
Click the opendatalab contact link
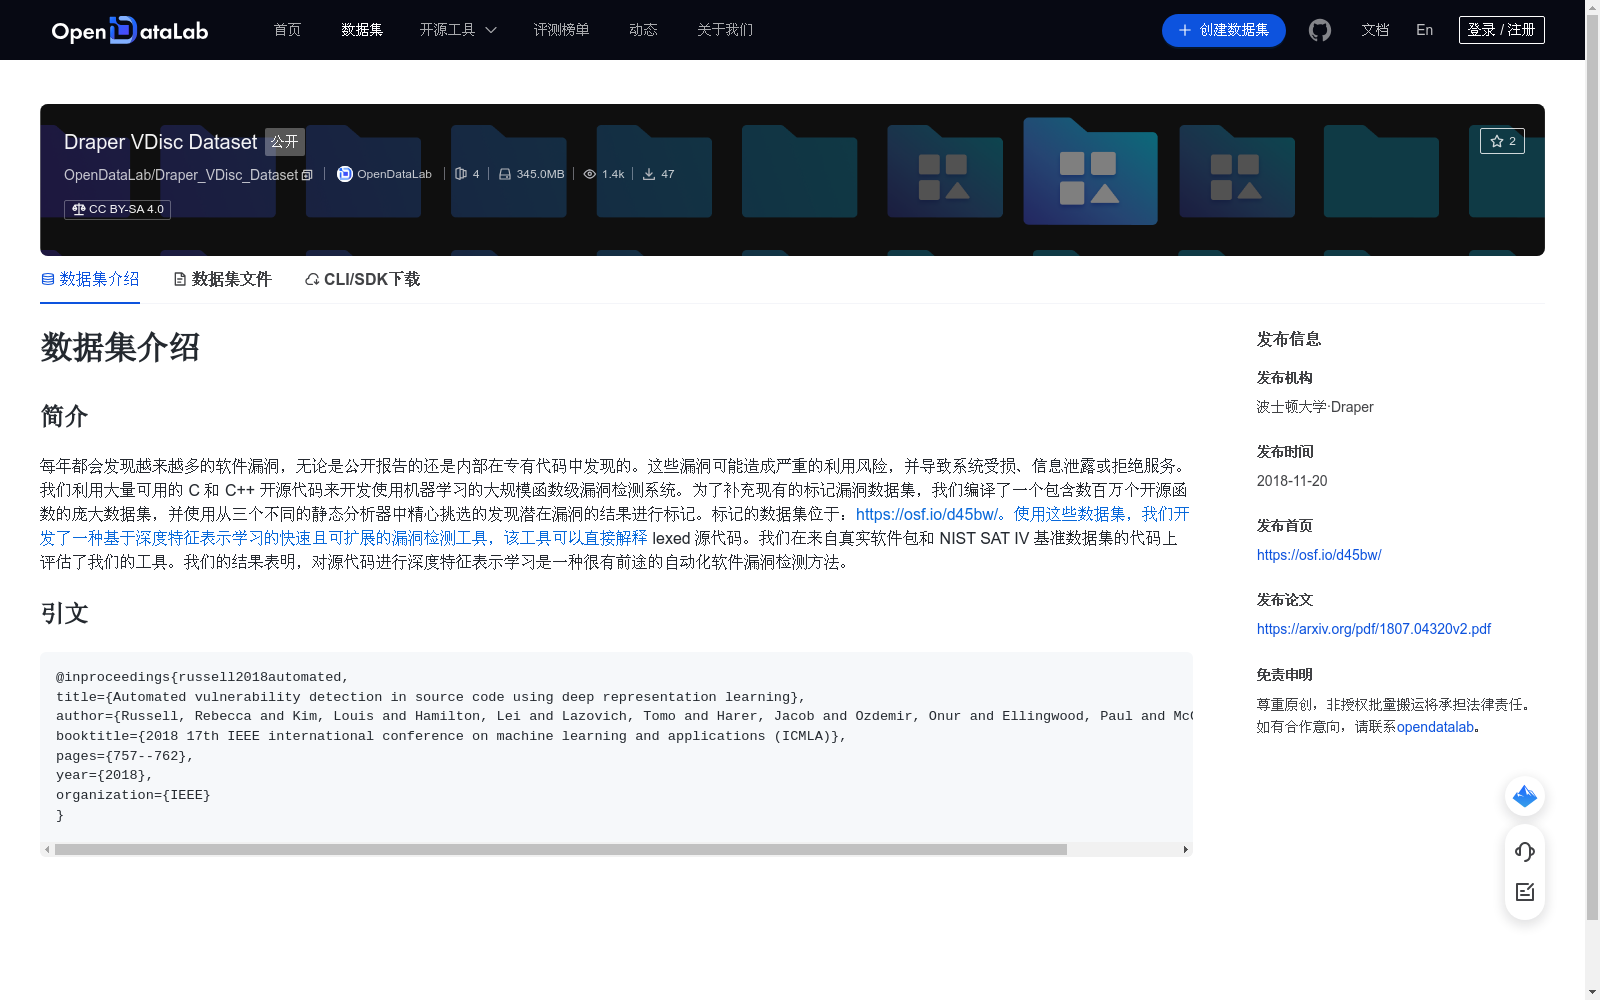(x=1435, y=727)
